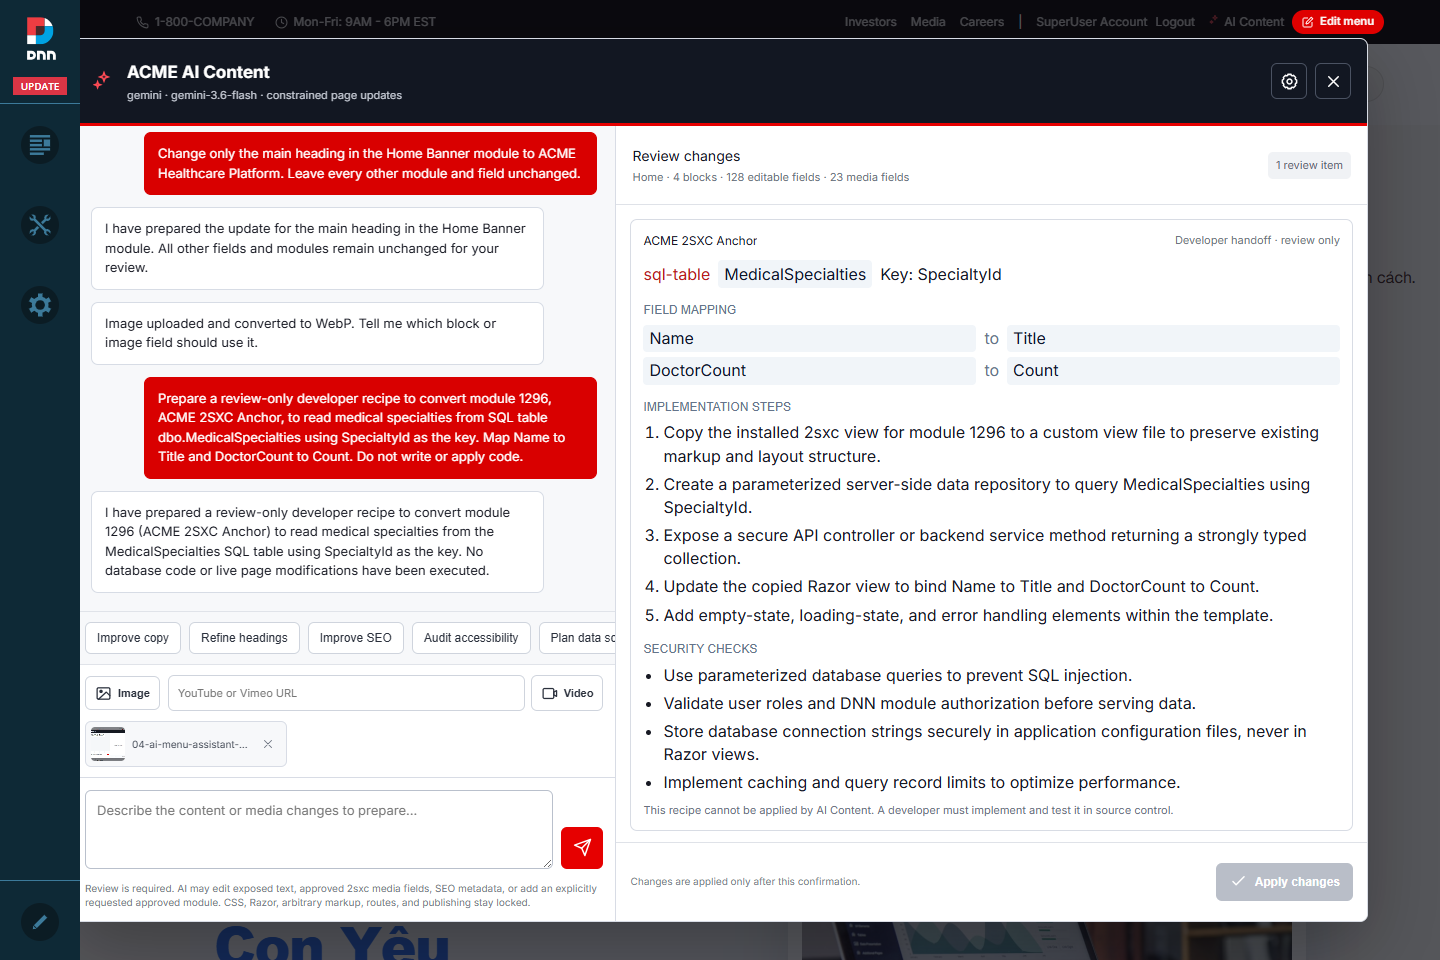
Task: Select the Count target field
Action: pyautogui.click(x=1173, y=371)
